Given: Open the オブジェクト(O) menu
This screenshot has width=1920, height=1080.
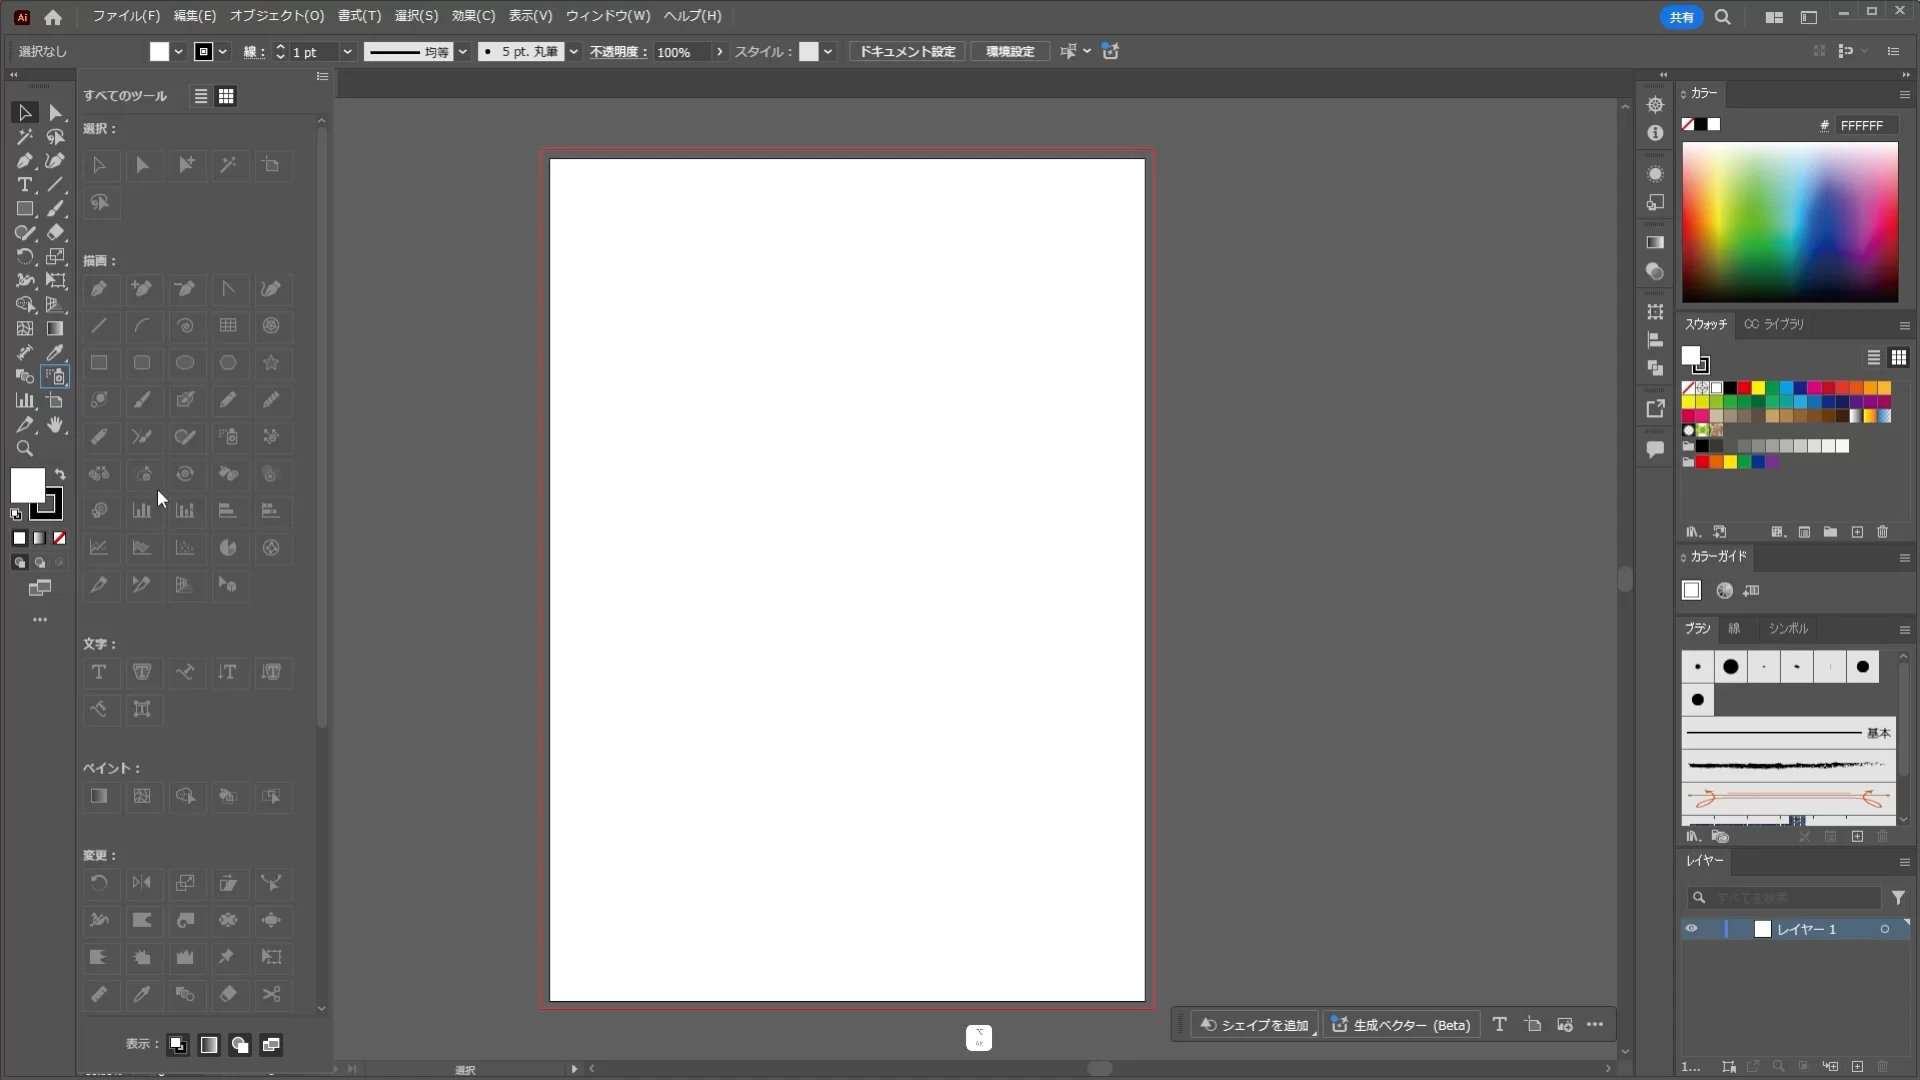Looking at the screenshot, I should coord(277,16).
